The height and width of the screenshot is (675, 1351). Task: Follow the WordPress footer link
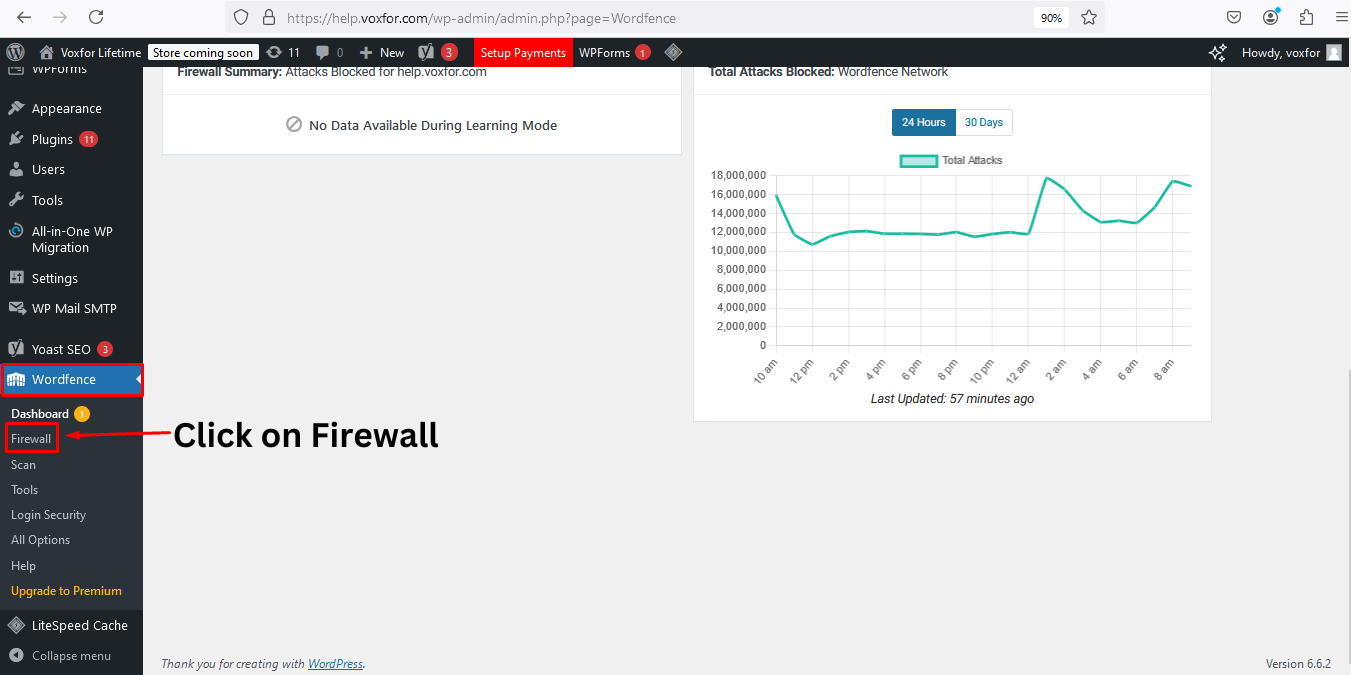point(335,663)
